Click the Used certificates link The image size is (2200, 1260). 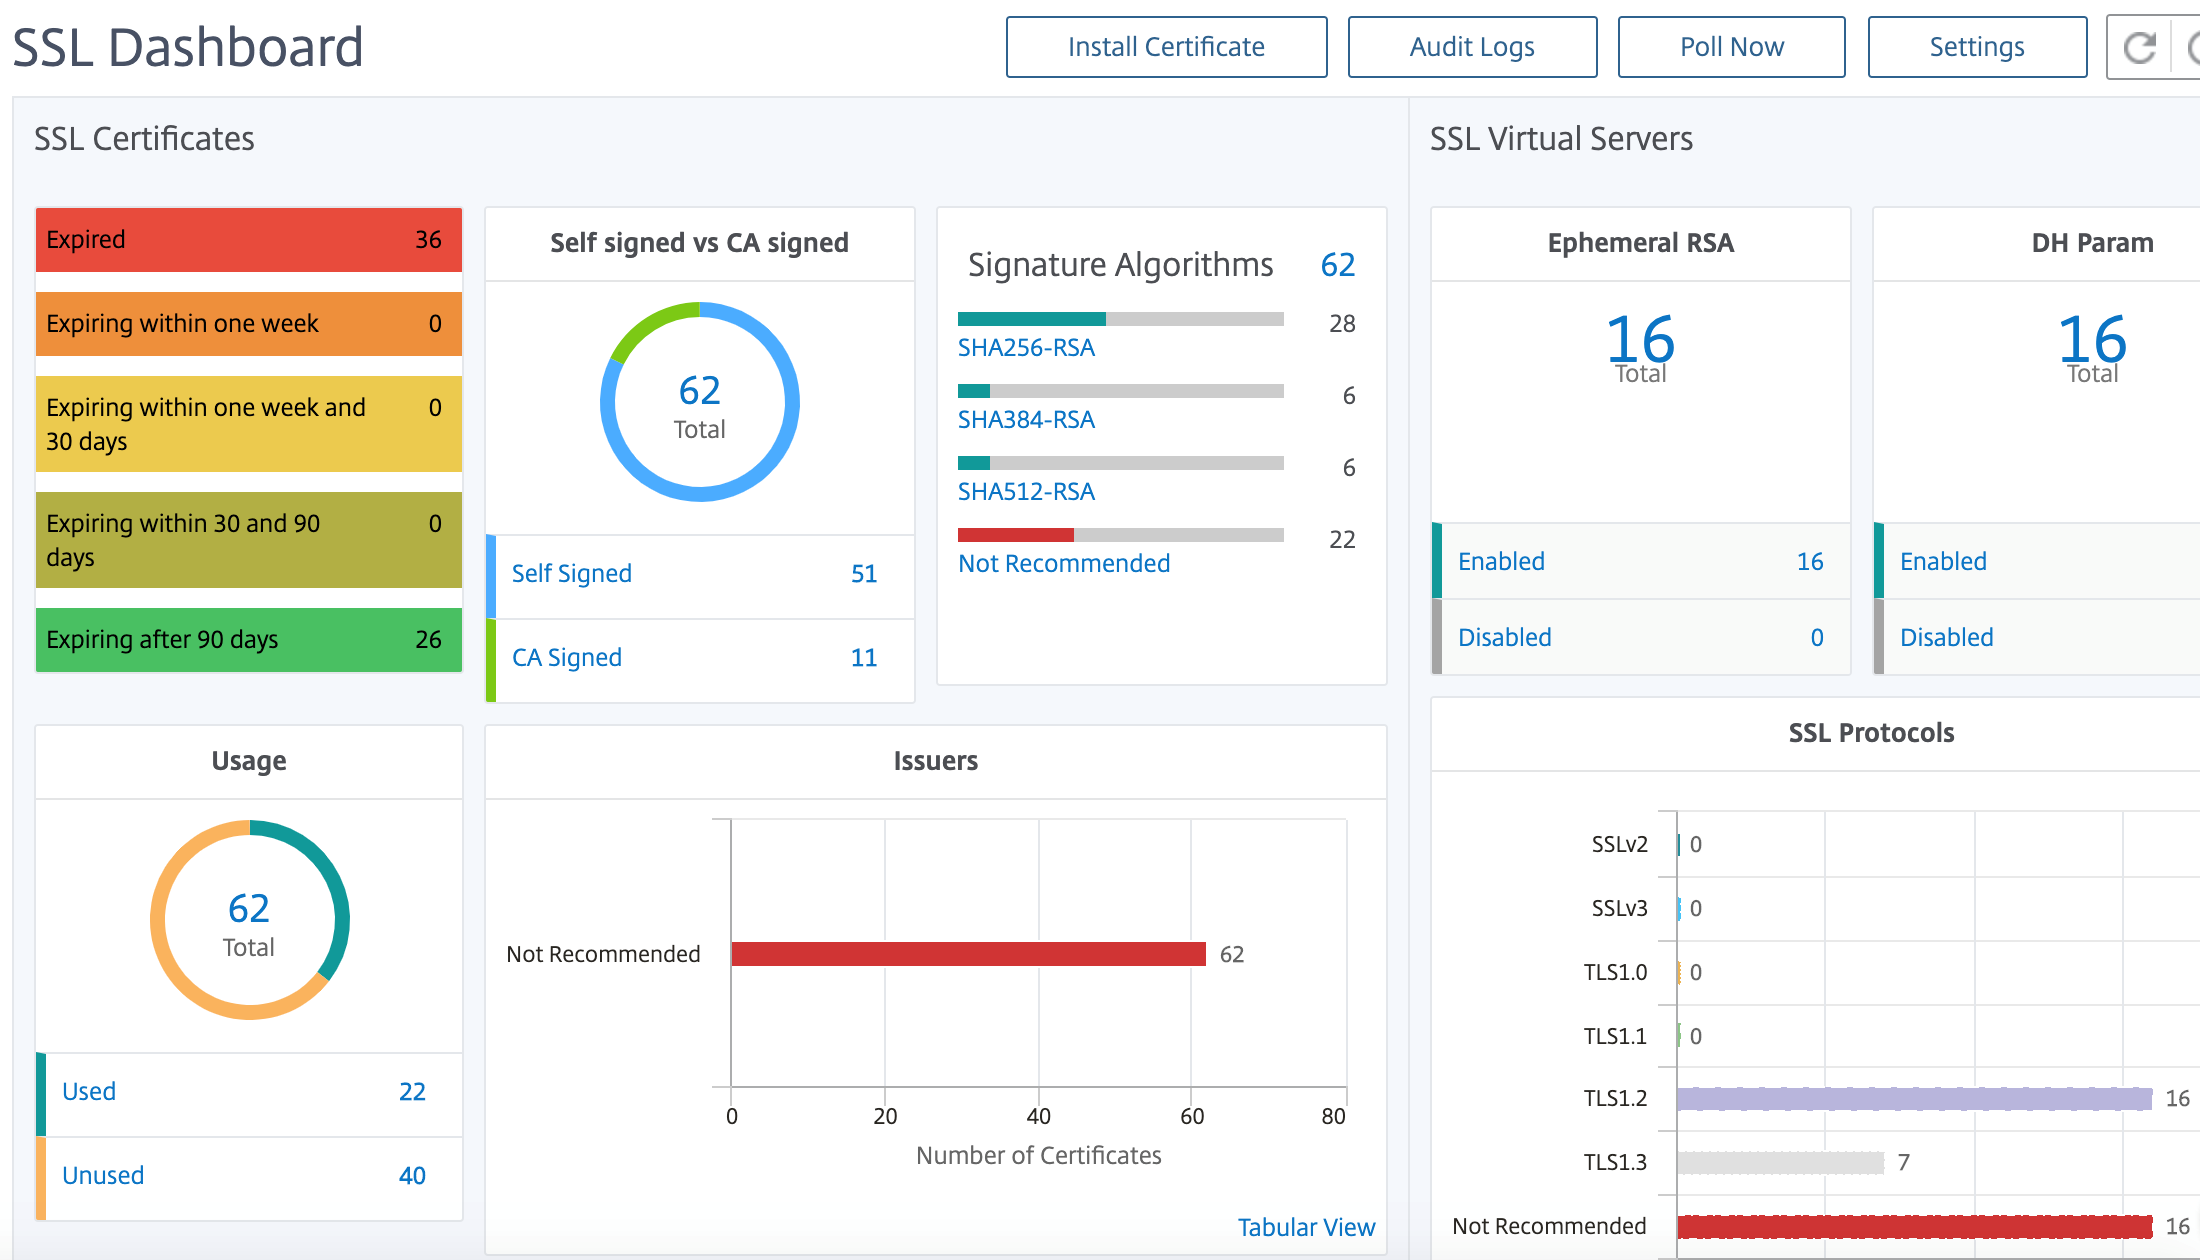pyautogui.click(x=89, y=1092)
